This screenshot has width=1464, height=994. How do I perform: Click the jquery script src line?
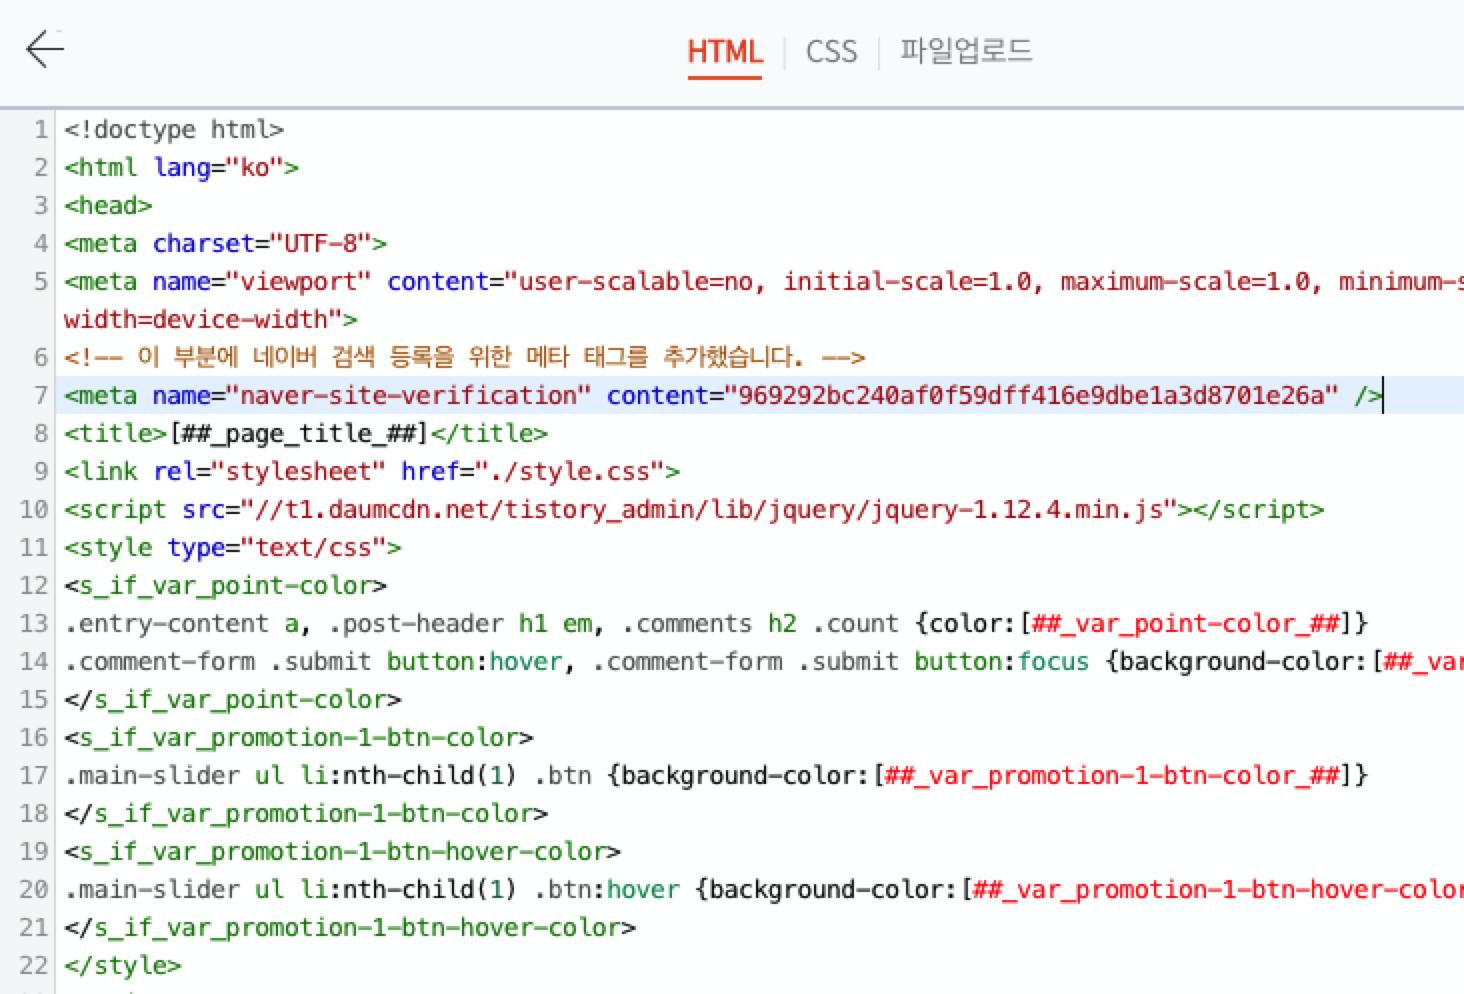[694, 509]
